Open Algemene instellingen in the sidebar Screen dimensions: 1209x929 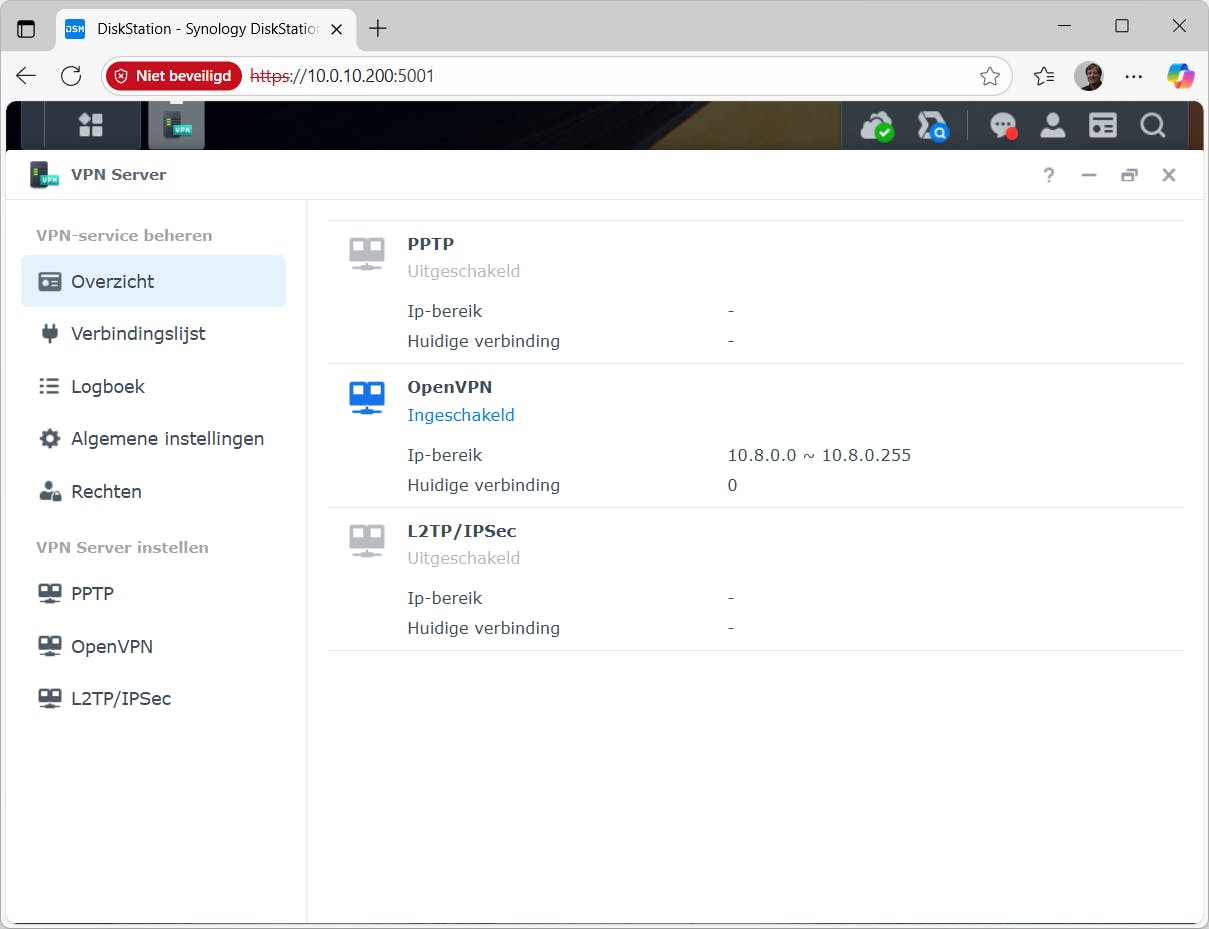153,438
